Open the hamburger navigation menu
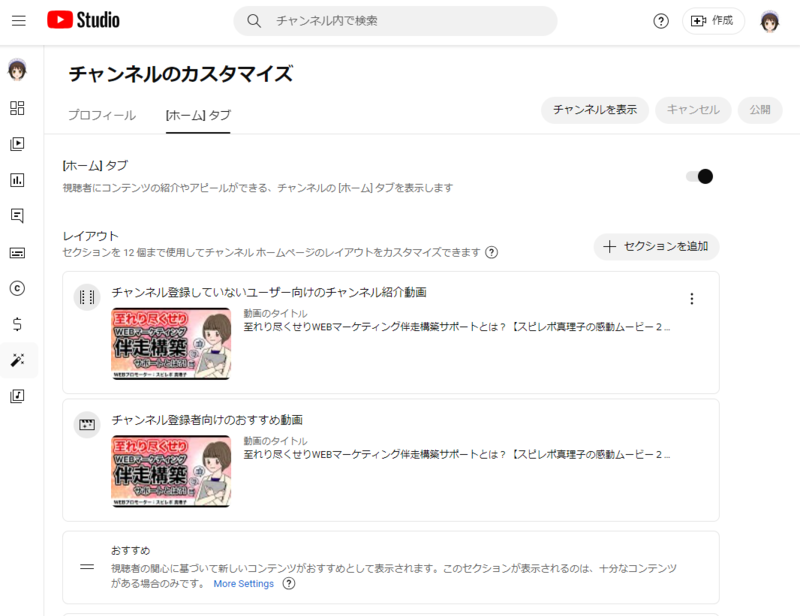Screen dimensions: 800x616 coord(18,20)
